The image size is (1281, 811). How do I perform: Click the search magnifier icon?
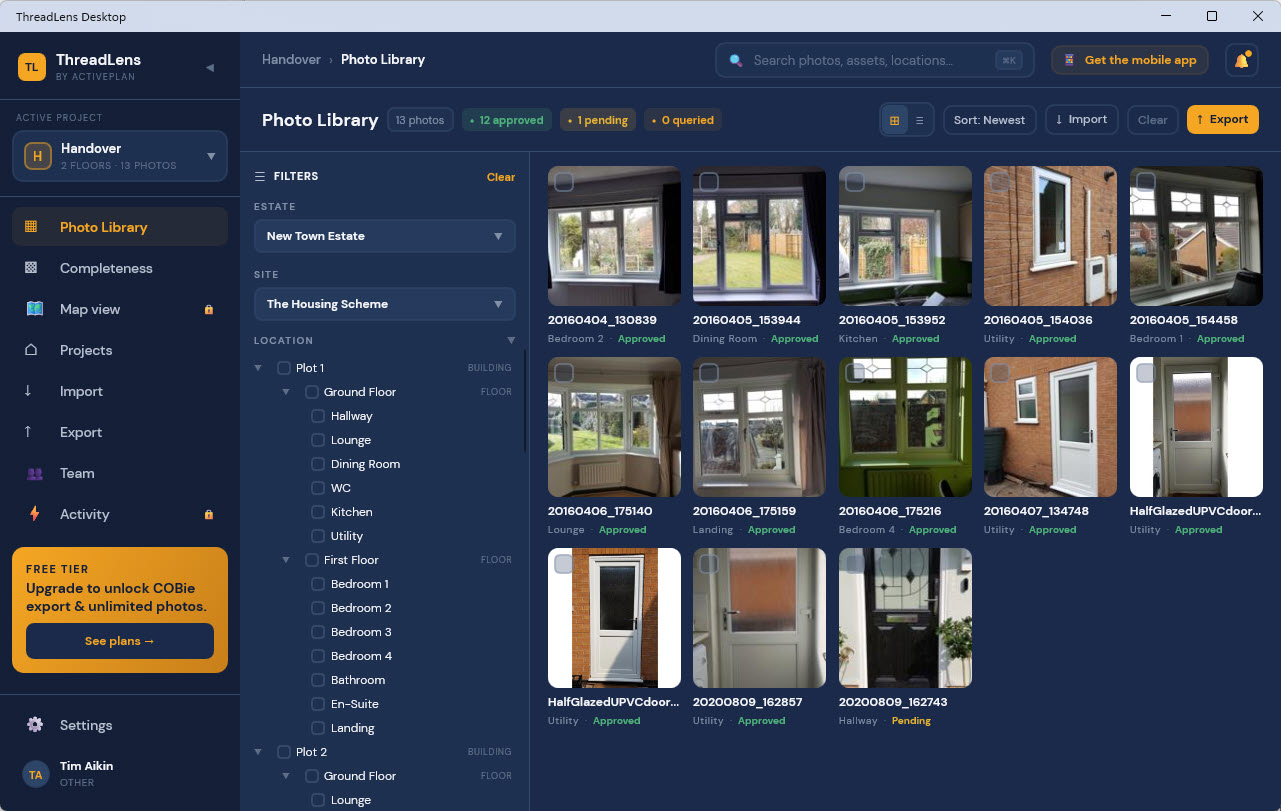coord(736,60)
